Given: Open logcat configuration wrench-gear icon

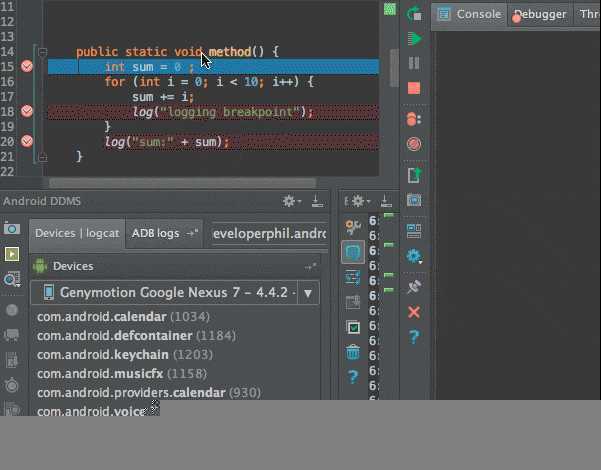Looking at the screenshot, I should point(353,227).
